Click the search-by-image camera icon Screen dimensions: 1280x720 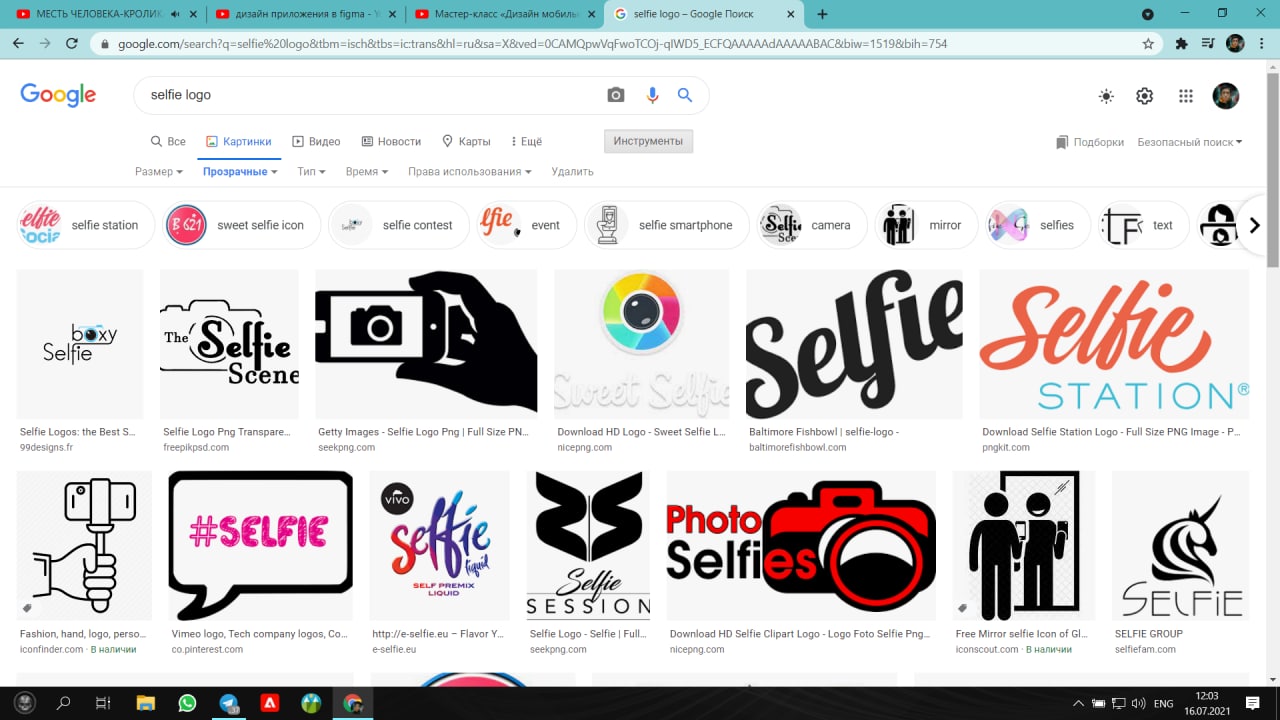coord(616,95)
